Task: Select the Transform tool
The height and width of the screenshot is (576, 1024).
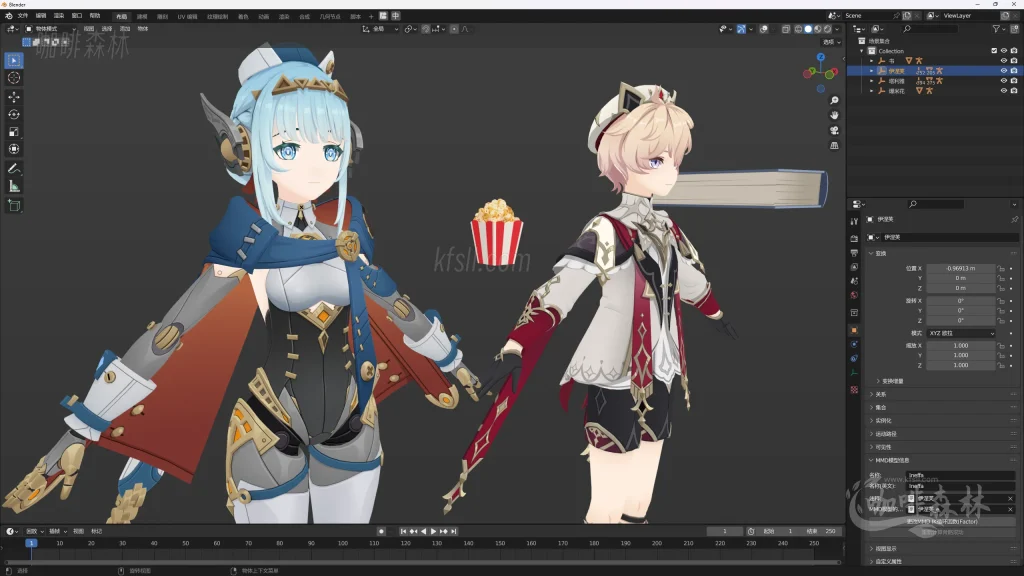Action: point(14,149)
